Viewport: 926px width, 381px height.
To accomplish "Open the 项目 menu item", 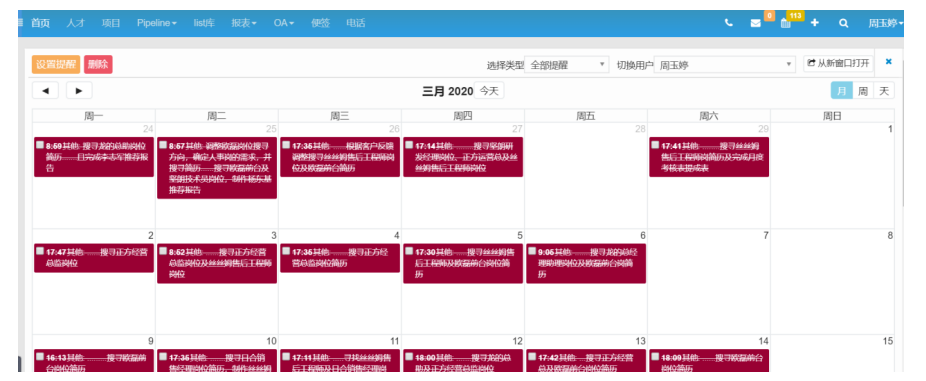I will coord(110,23).
